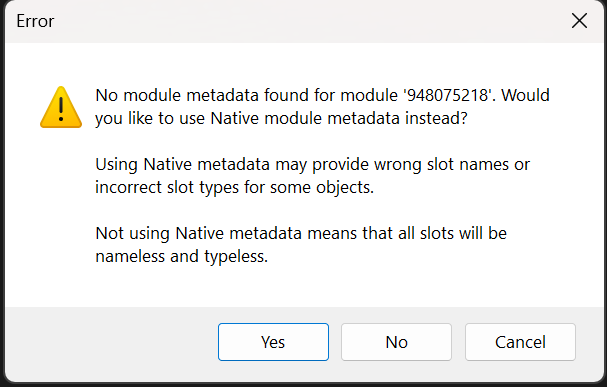
Task: Click the word 'Would' in the message
Action: click(x=525, y=95)
